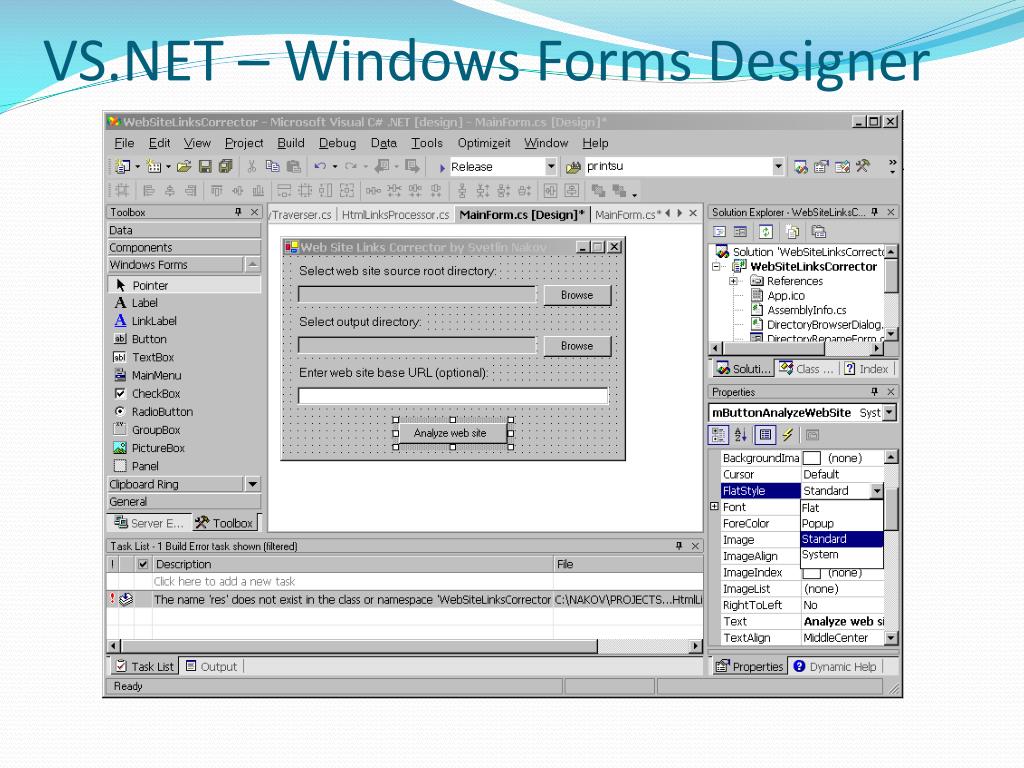1024x768 pixels.
Task: Switch to the Output tab
Action: click(212, 667)
